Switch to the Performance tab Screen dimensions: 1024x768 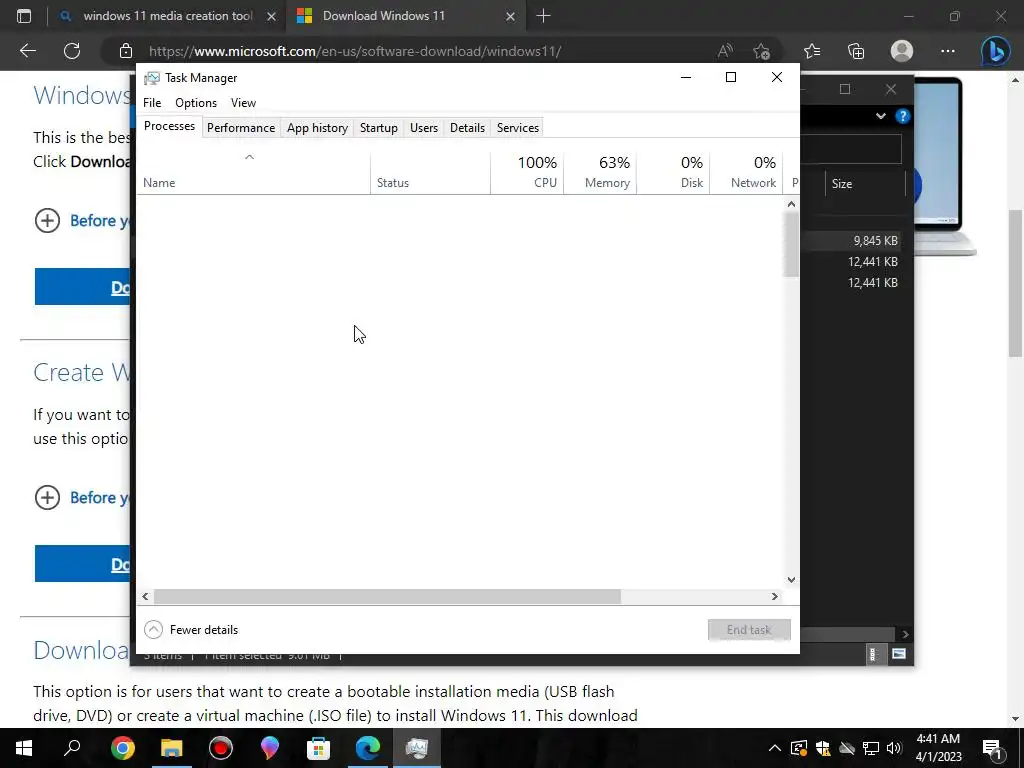coord(241,128)
